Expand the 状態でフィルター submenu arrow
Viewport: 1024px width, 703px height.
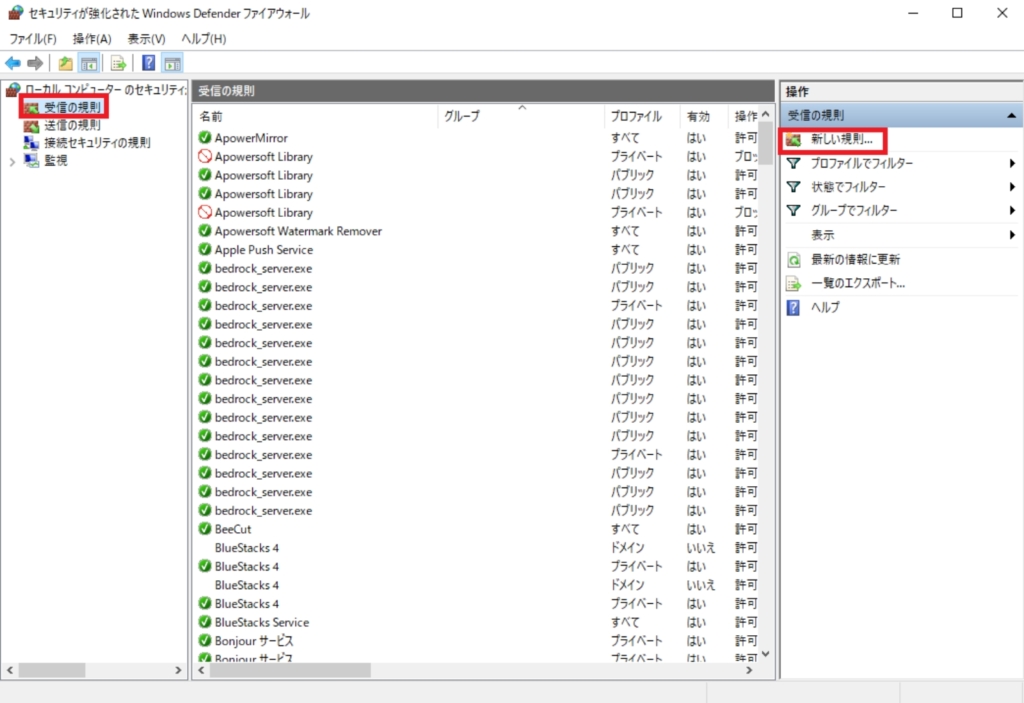pos(1012,187)
